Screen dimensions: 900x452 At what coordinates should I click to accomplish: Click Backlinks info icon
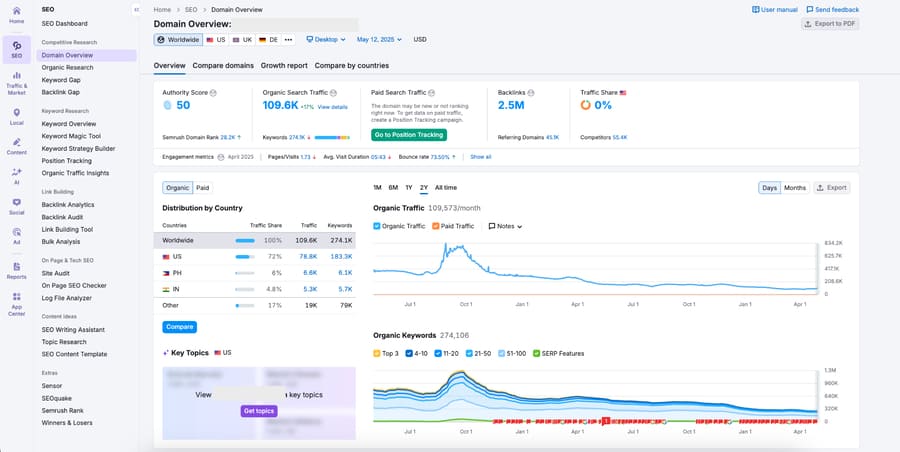tap(531, 92)
